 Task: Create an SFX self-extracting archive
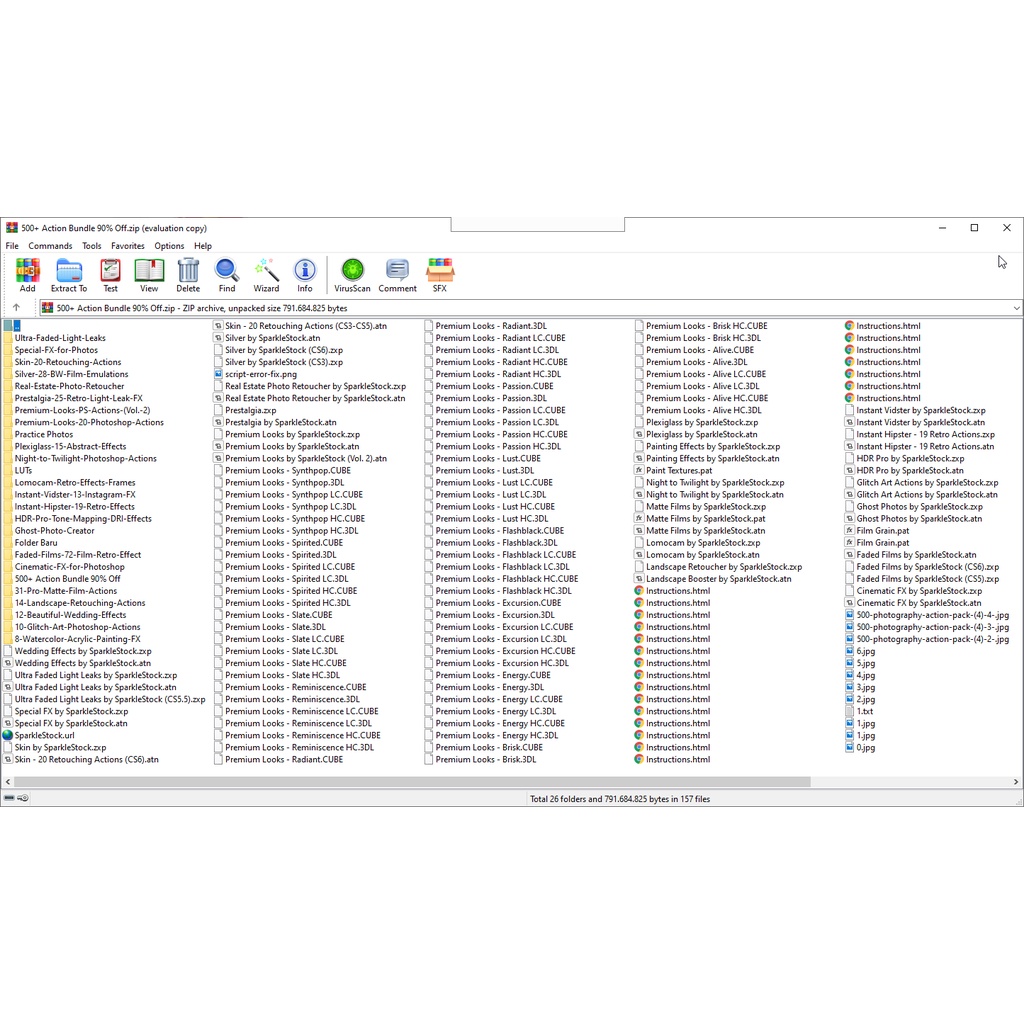pyautogui.click(x=440, y=274)
